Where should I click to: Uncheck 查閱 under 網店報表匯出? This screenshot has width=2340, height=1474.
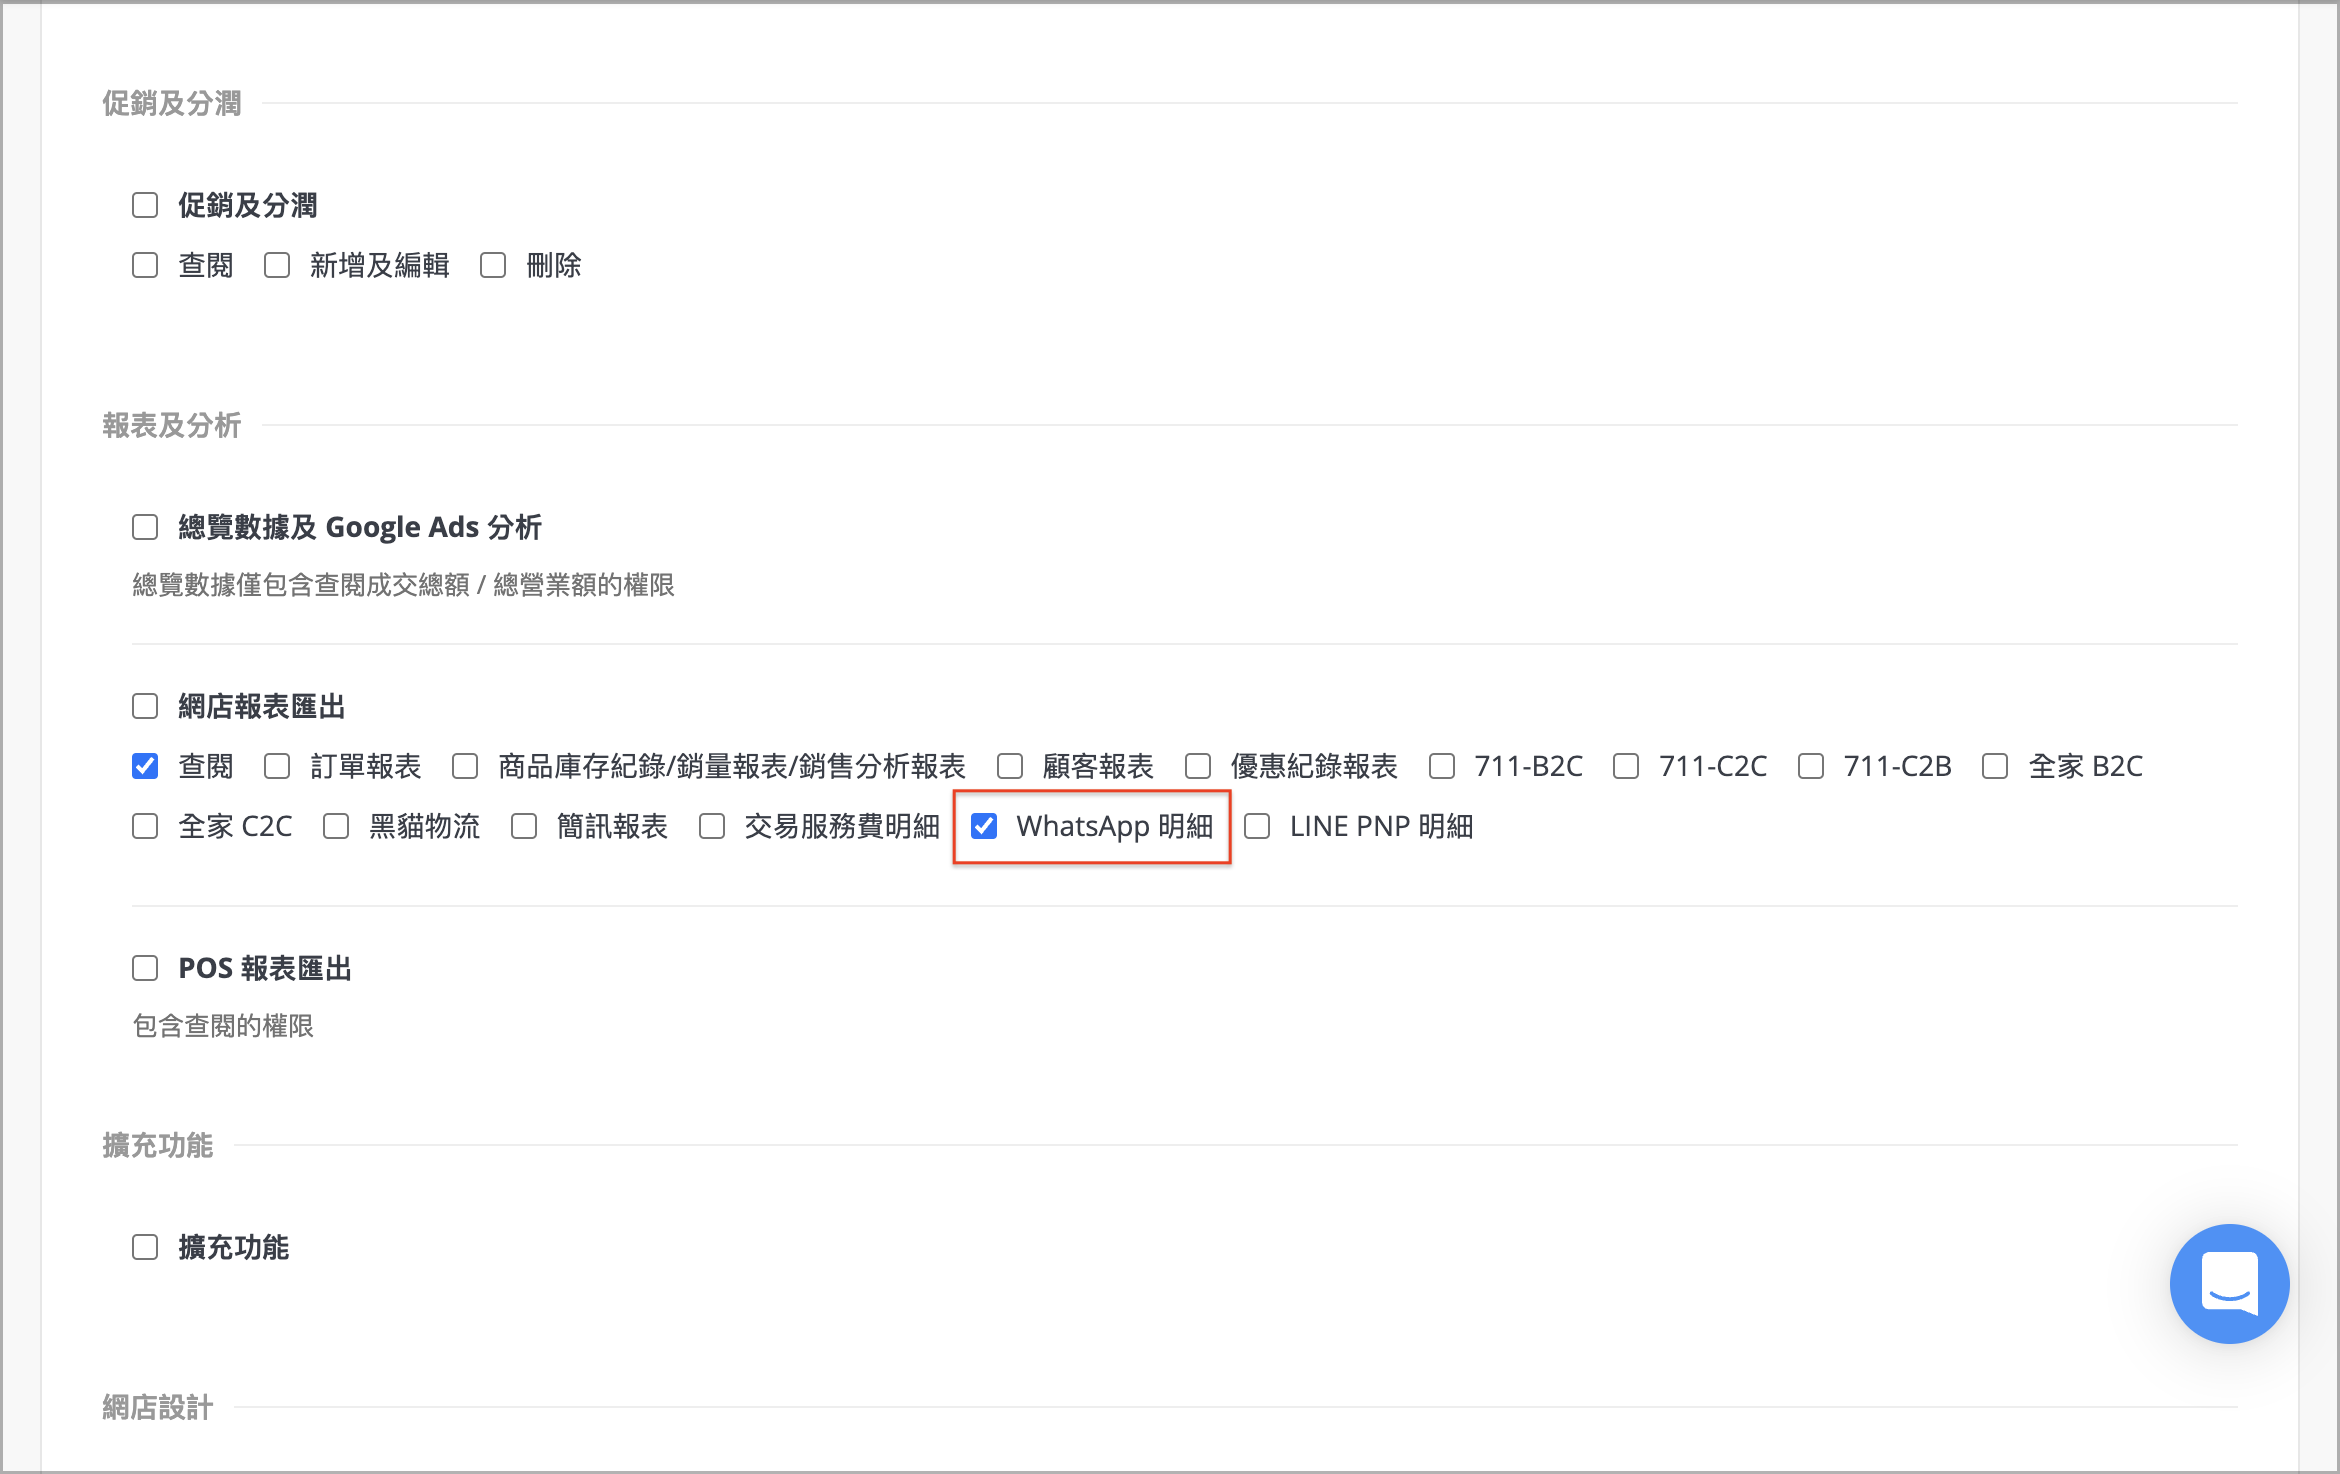[145, 766]
